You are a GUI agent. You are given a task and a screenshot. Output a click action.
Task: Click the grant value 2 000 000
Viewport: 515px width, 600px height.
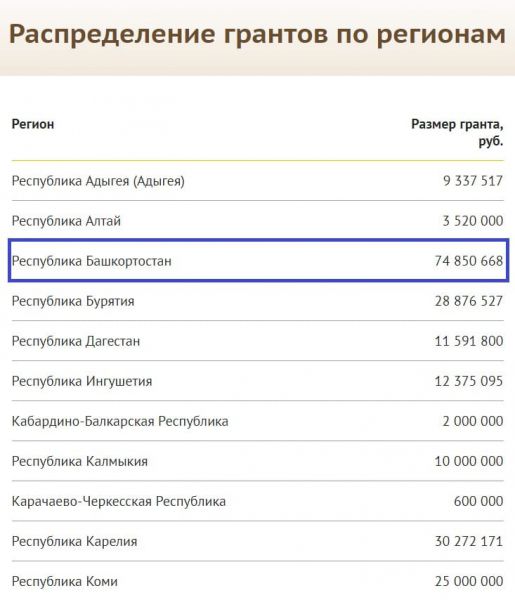pos(473,421)
